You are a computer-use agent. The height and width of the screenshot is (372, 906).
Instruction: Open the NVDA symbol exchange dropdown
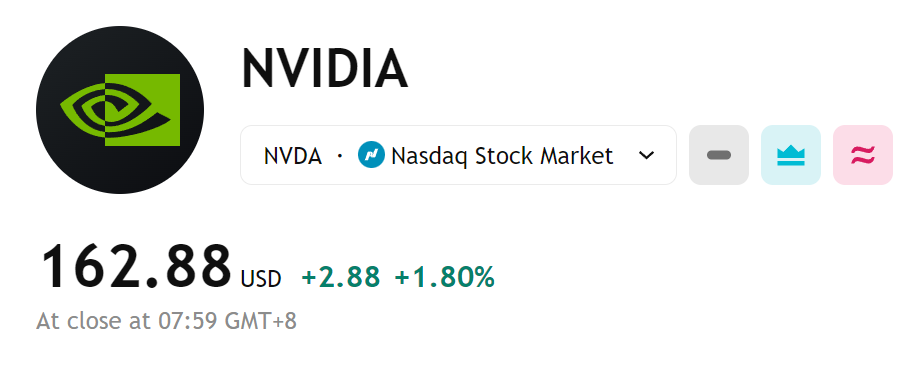pos(458,155)
